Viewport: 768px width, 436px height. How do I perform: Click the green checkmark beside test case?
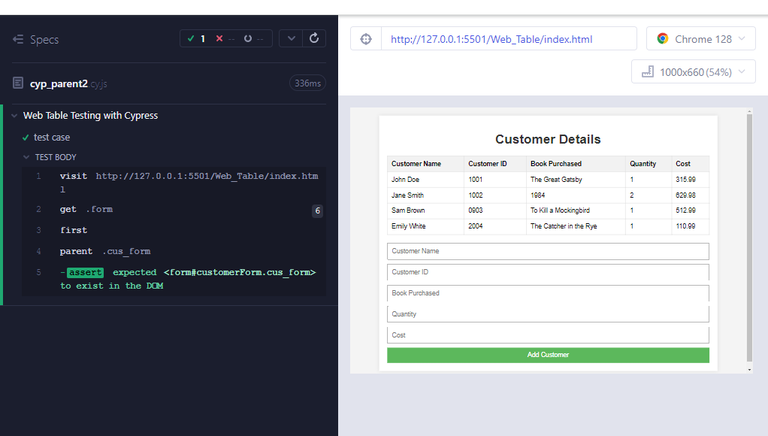tap(26, 137)
